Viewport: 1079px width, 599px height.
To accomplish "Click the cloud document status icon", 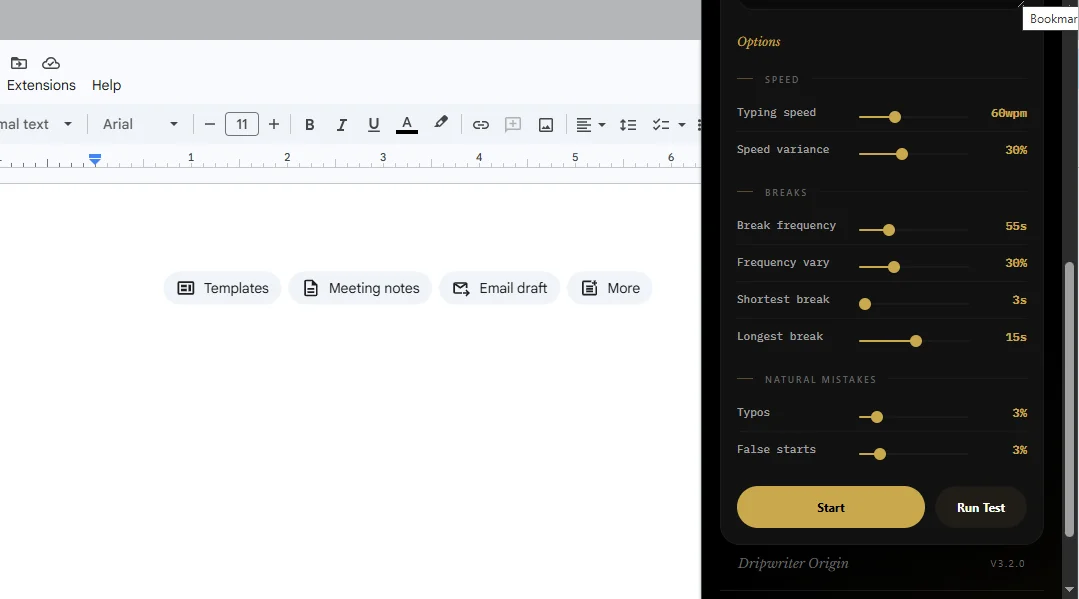I will 51,63.
